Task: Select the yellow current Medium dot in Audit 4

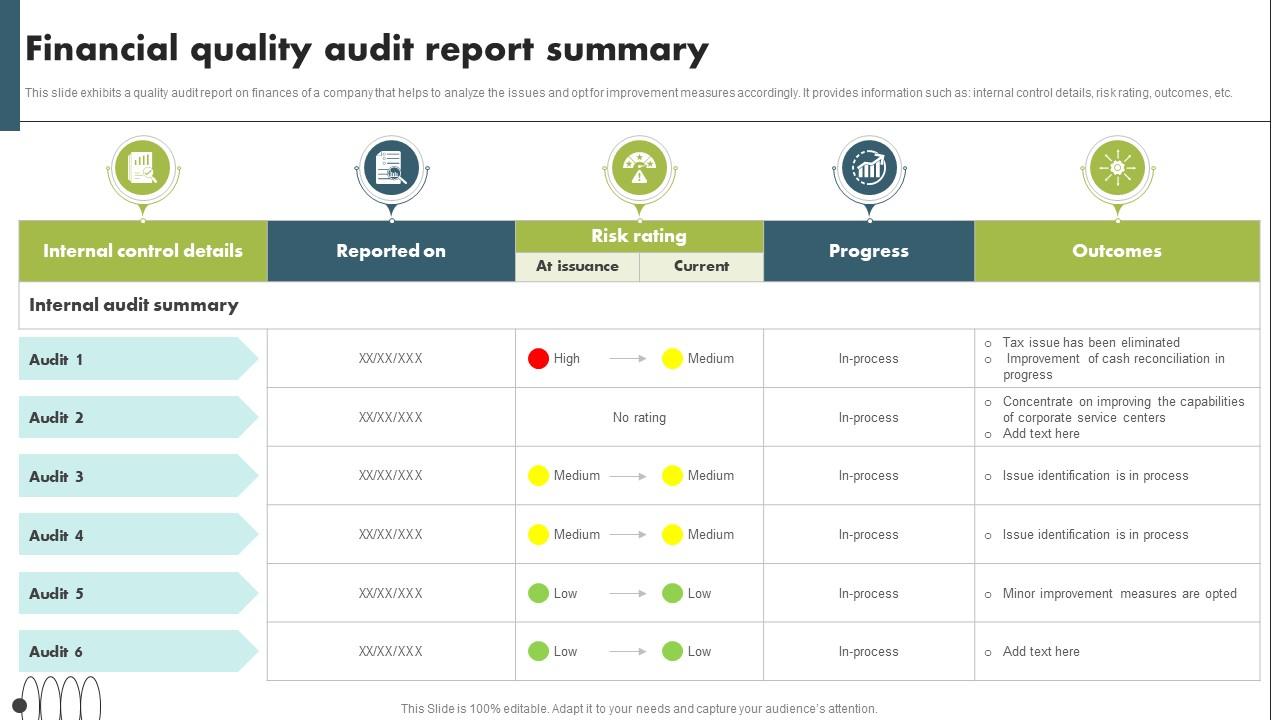Action: (x=672, y=535)
